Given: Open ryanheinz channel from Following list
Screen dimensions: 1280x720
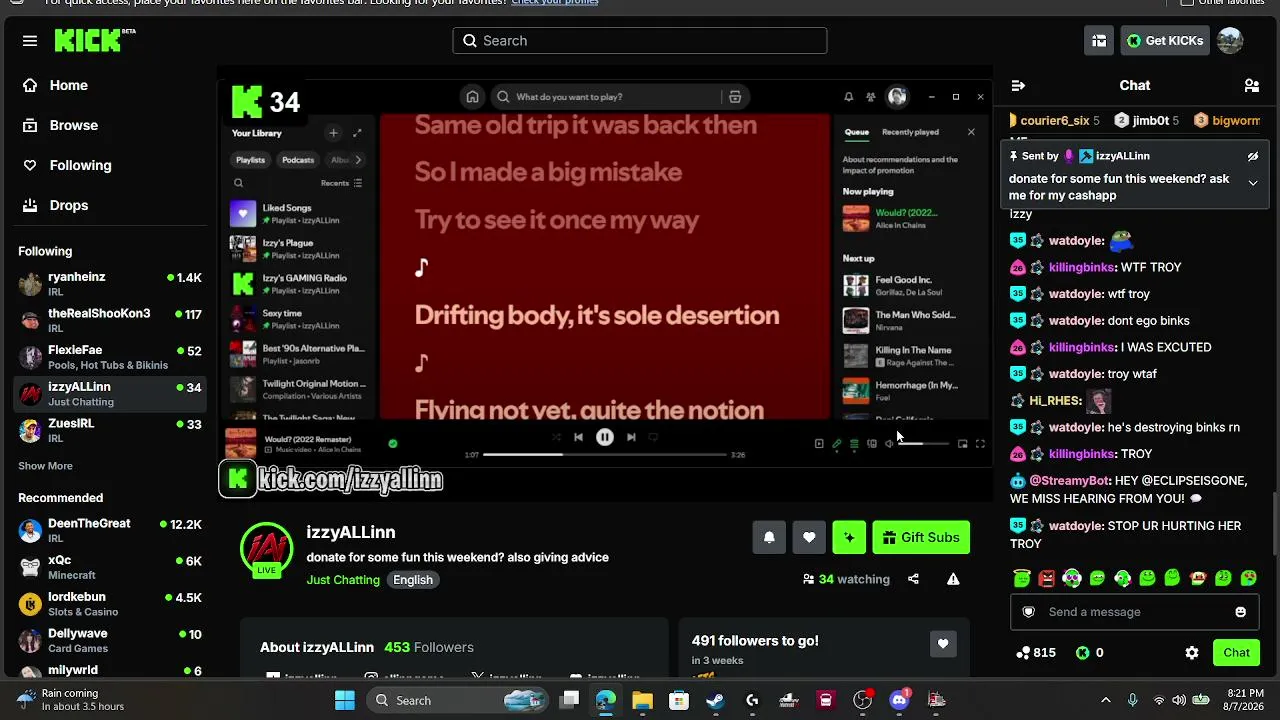Looking at the screenshot, I should 110,284.
